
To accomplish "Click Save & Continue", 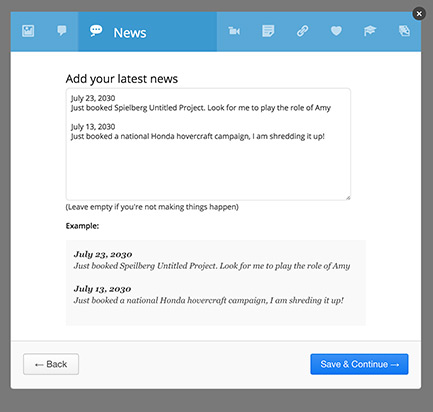I will coord(359,364).
